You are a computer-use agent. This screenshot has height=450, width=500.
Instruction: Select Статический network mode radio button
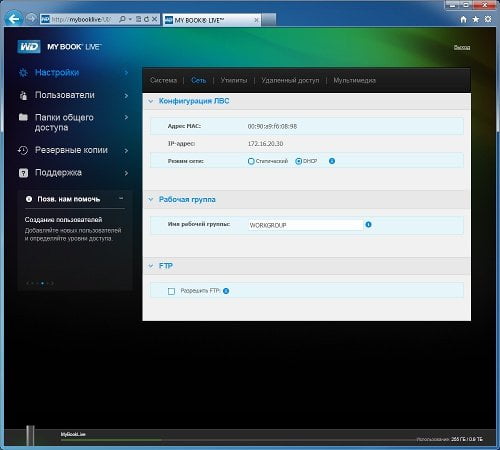pyautogui.click(x=251, y=161)
